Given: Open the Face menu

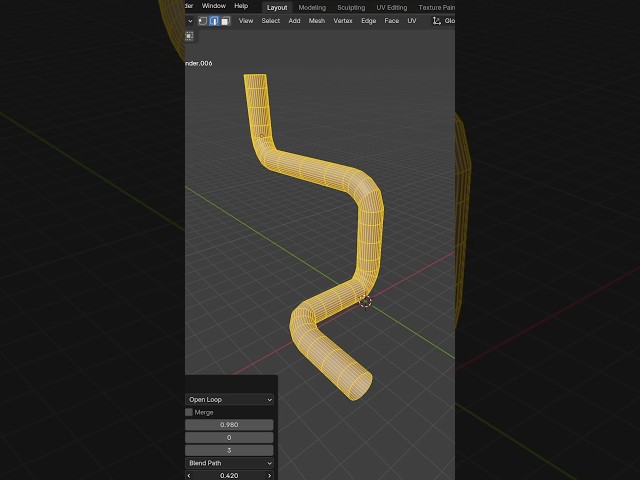Looking at the screenshot, I should 391,21.
